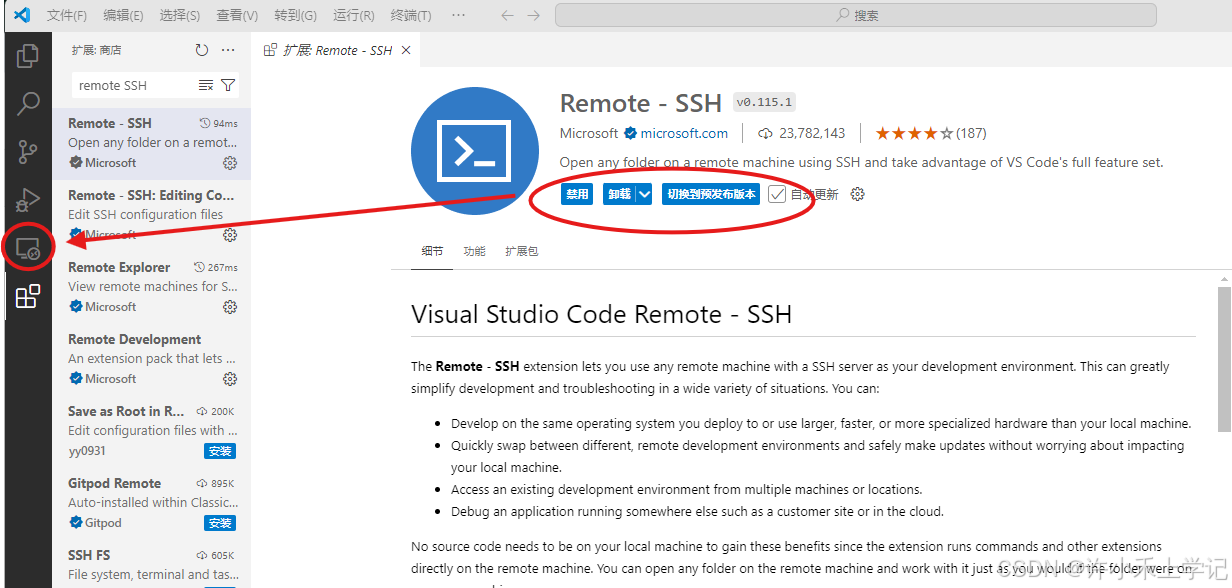Click the v0.115.1 version badge

click(x=764, y=103)
